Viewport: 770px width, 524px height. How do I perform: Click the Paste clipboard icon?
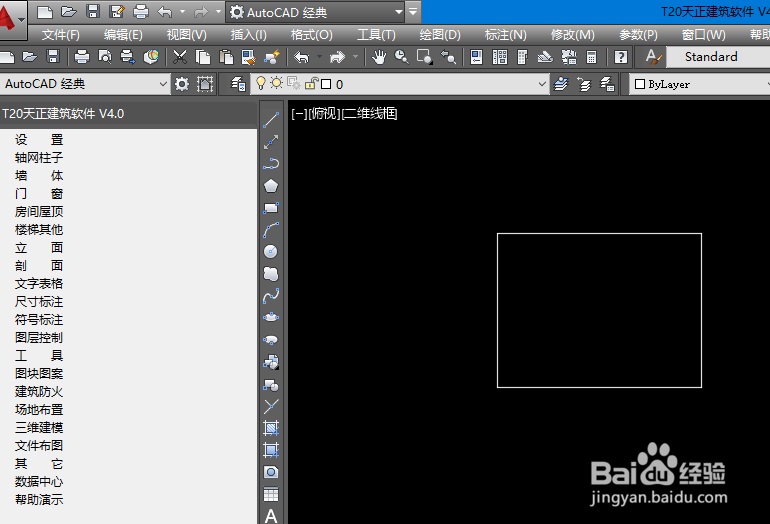(x=226, y=57)
